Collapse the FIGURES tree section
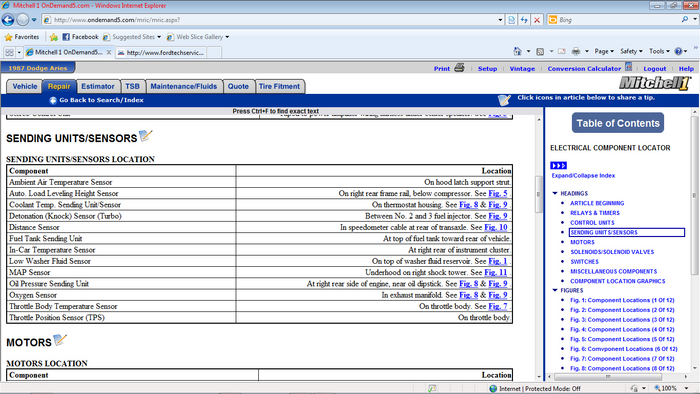The width and height of the screenshot is (700, 394). pos(555,290)
